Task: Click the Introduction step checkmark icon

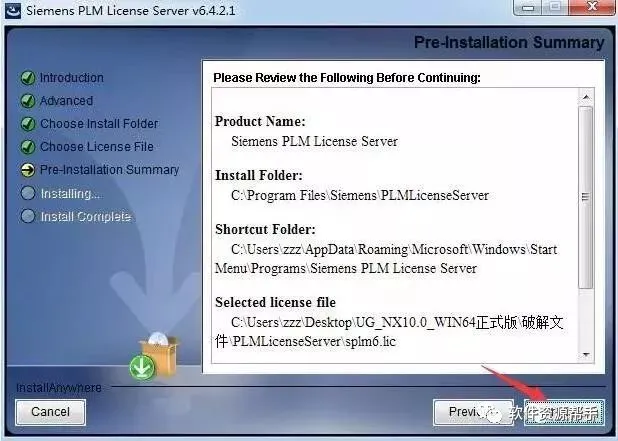Action: [x=28, y=78]
